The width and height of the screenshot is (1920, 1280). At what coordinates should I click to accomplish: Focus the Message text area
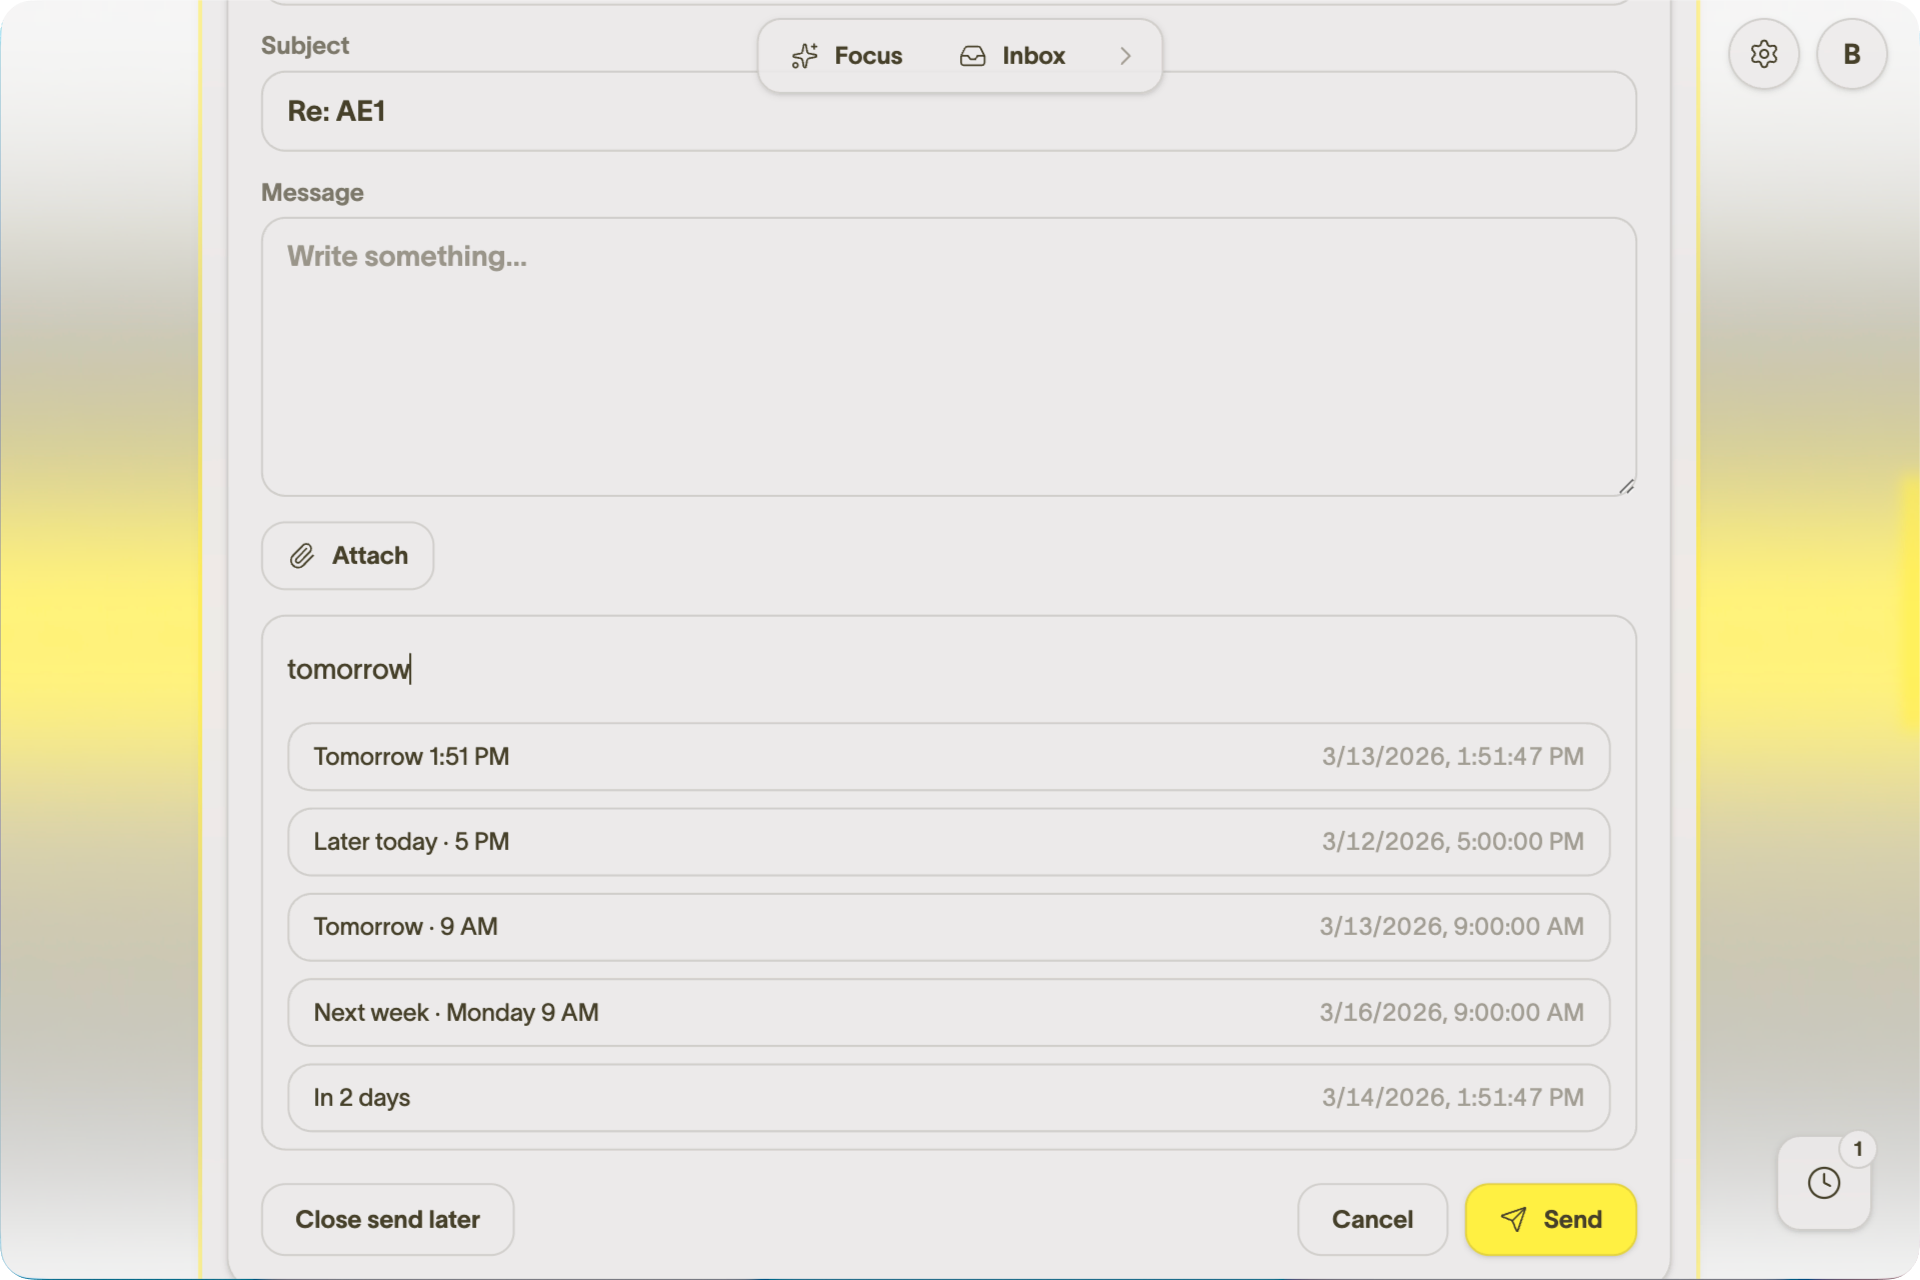point(948,357)
